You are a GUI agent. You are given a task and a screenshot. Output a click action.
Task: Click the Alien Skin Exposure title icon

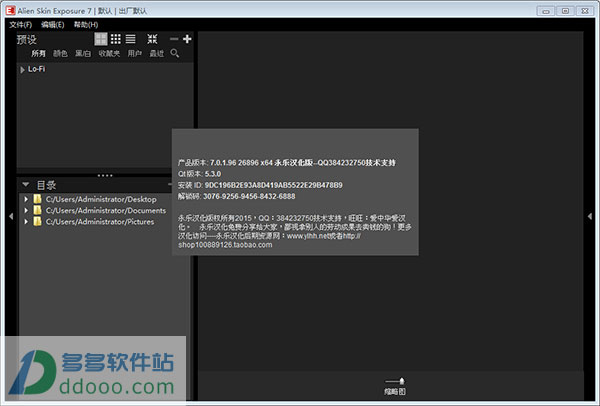[10, 11]
